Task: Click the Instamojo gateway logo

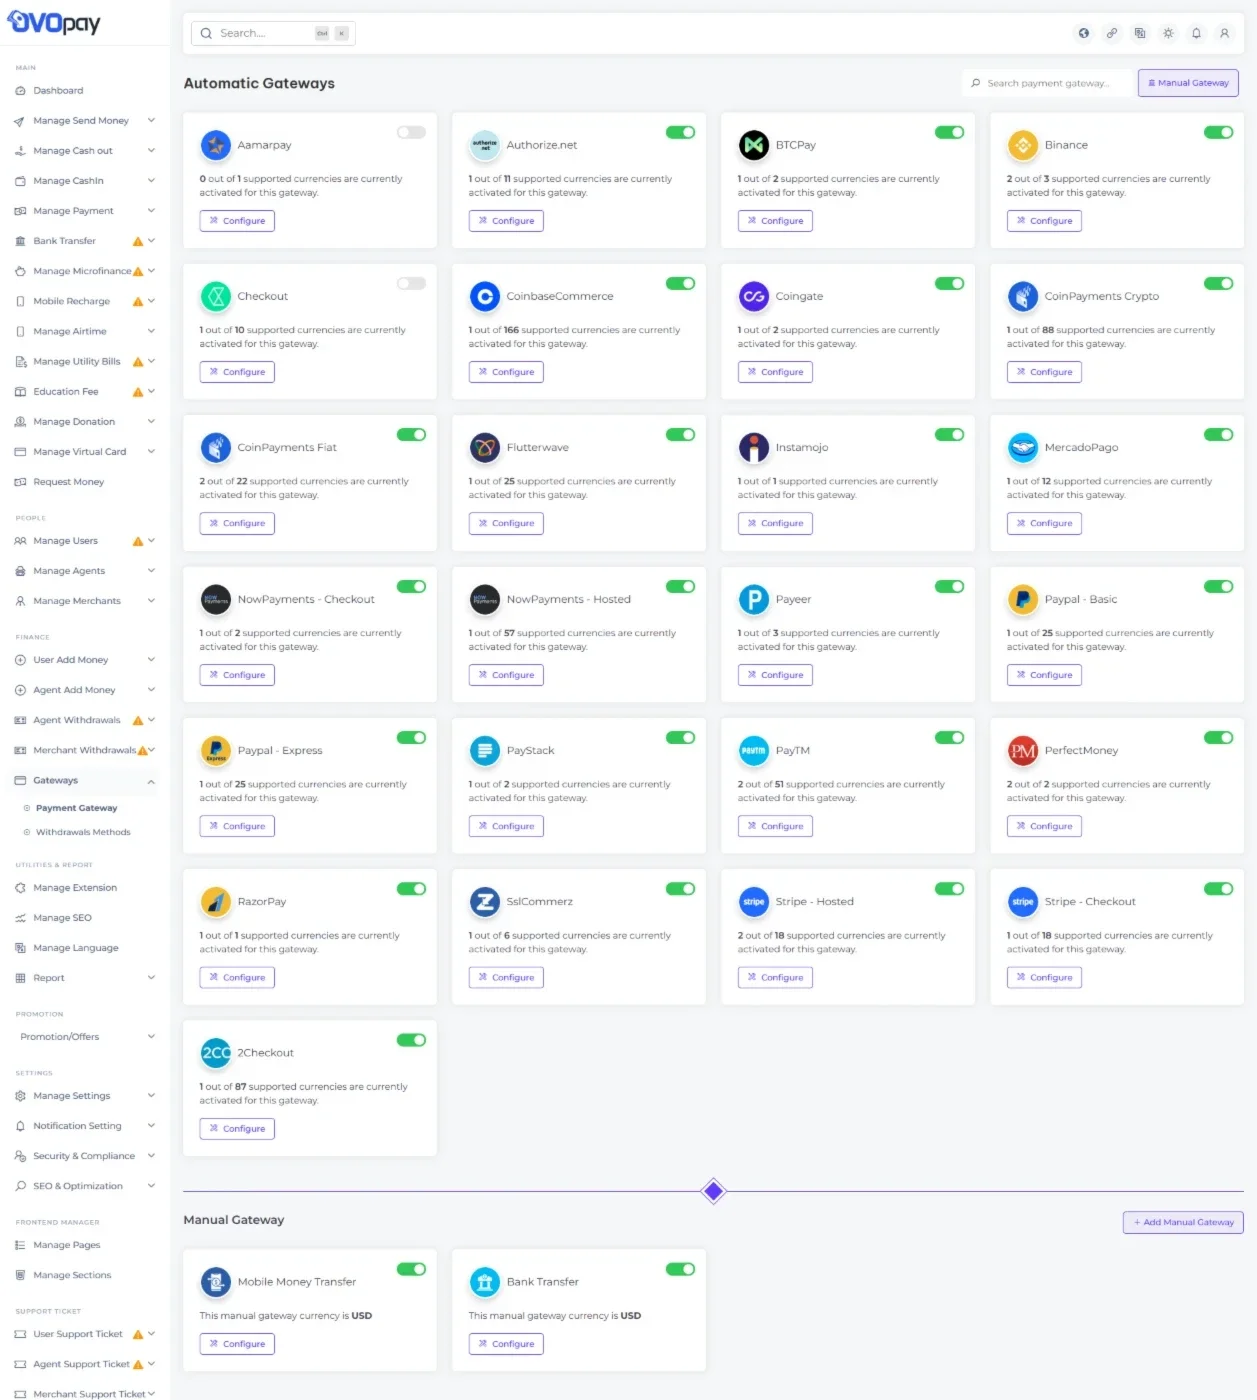Action: (x=754, y=448)
